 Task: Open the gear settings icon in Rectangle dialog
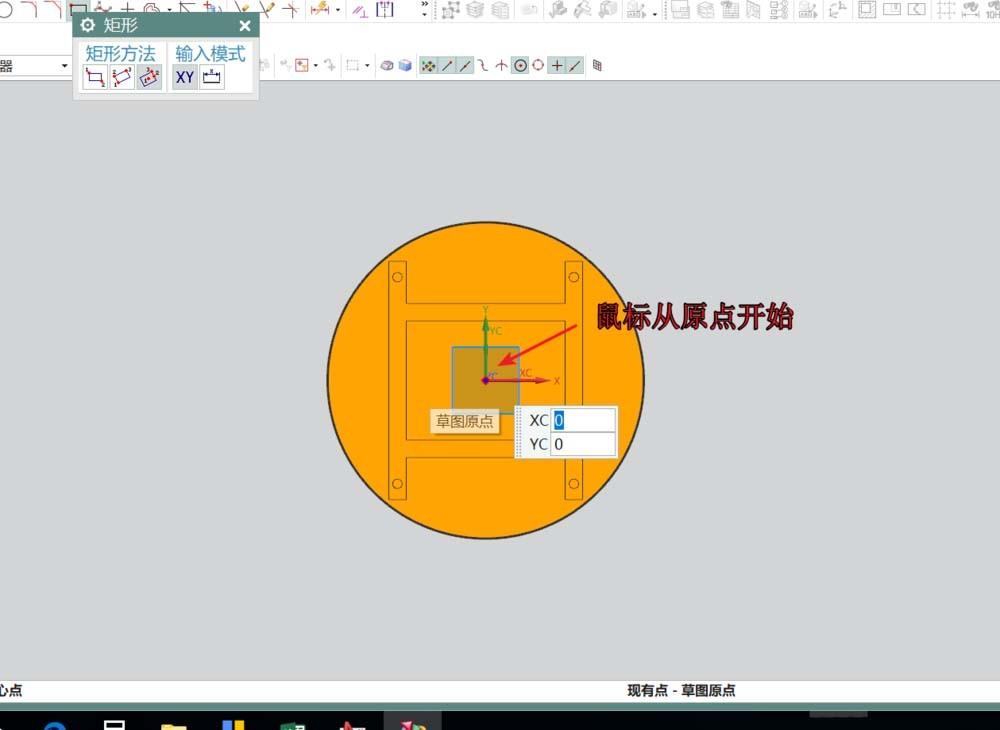coord(87,25)
